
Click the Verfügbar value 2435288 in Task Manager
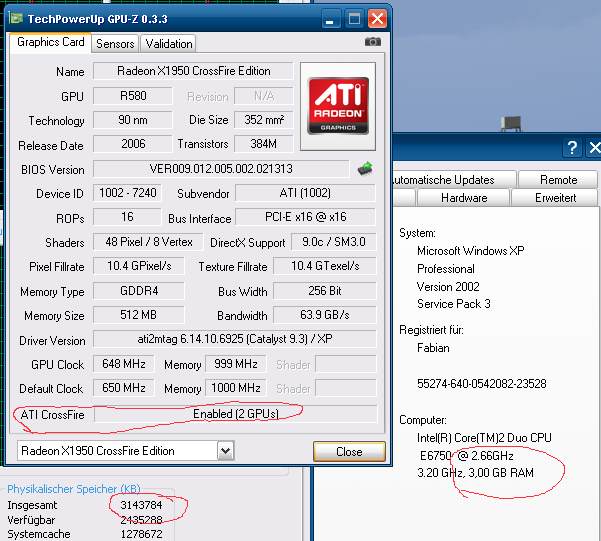[141, 520]
